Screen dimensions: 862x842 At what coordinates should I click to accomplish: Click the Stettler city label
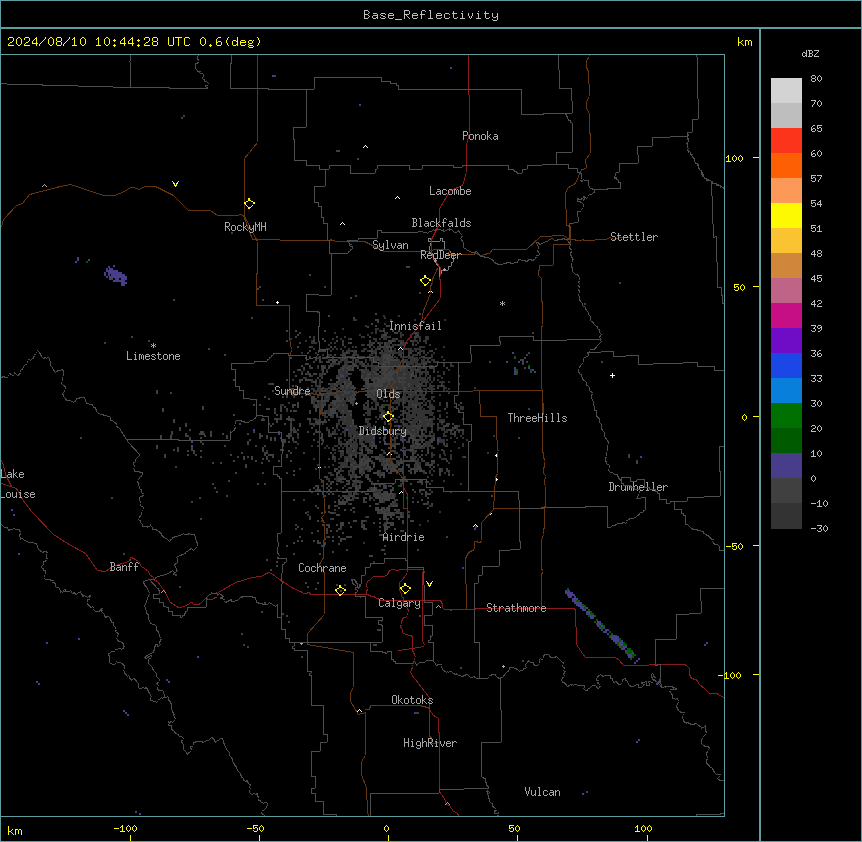[x=634, y=237]
